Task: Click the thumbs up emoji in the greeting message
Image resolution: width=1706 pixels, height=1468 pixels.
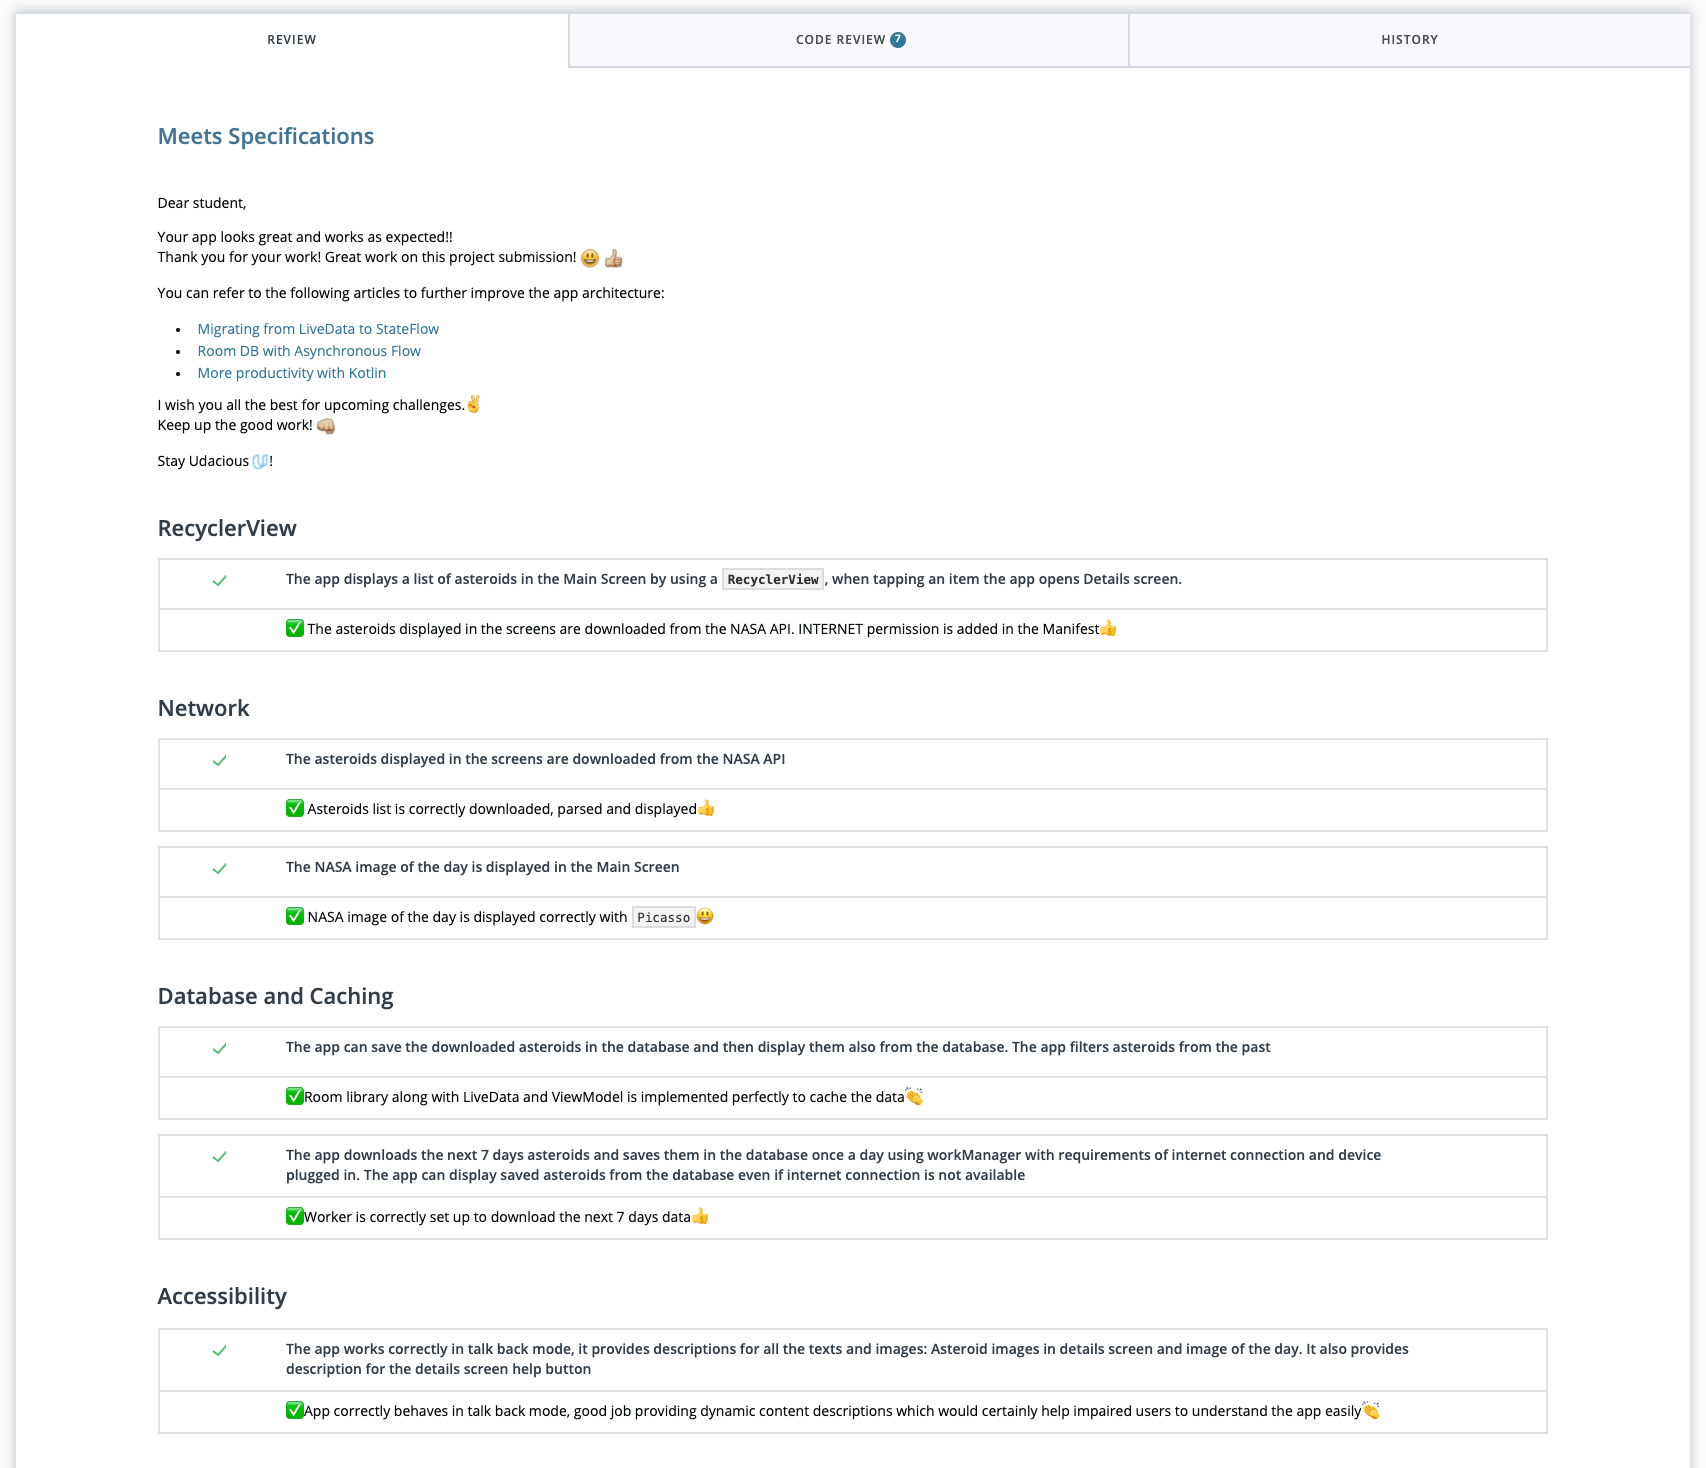Action: 613,257
